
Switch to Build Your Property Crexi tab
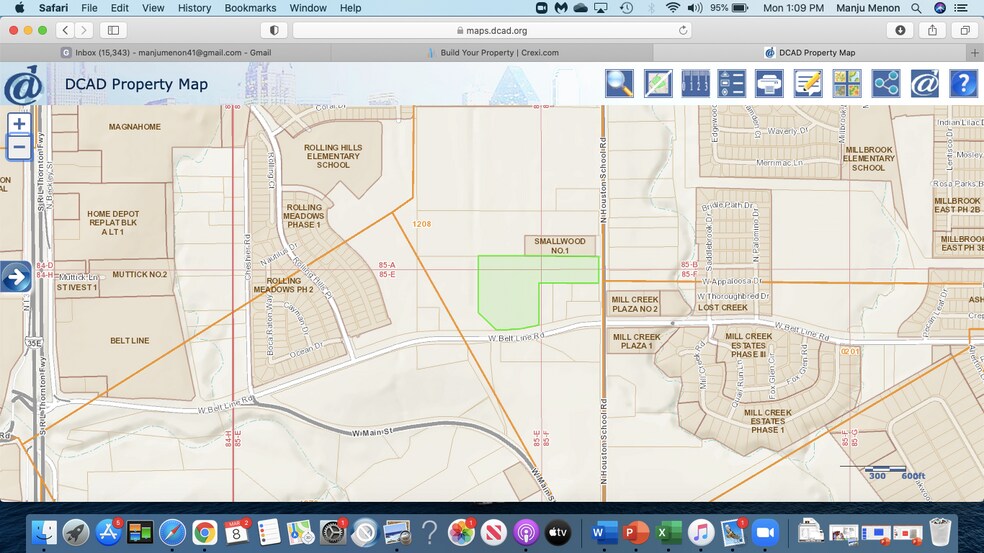click(493, 53)
